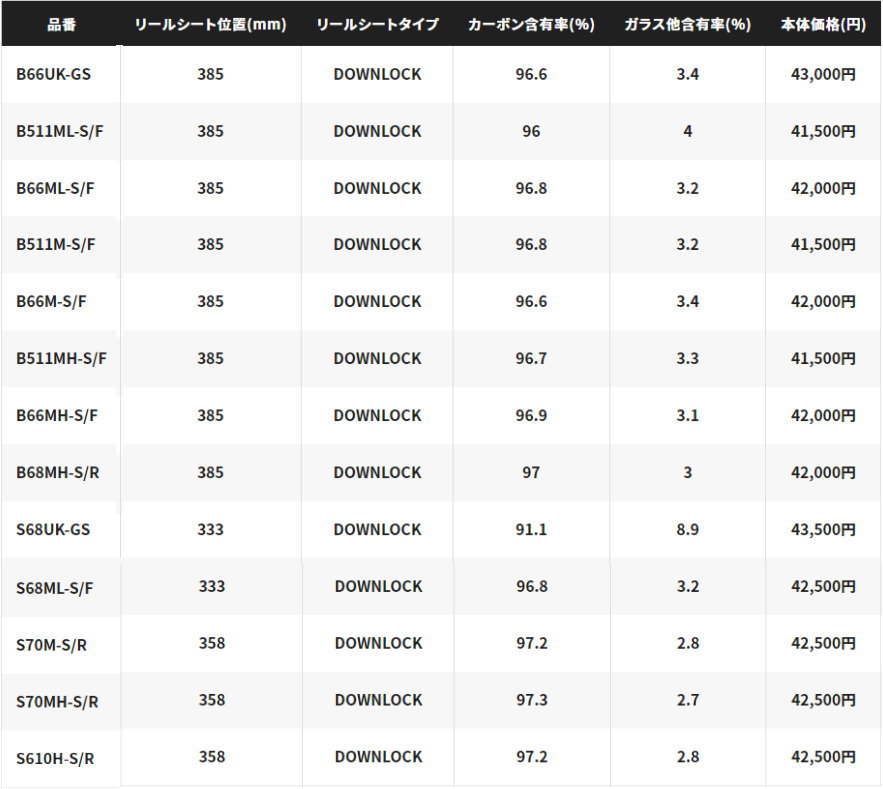Click carbon value 96.9
This screenshot has height=789, width=883.
[531, 416]
